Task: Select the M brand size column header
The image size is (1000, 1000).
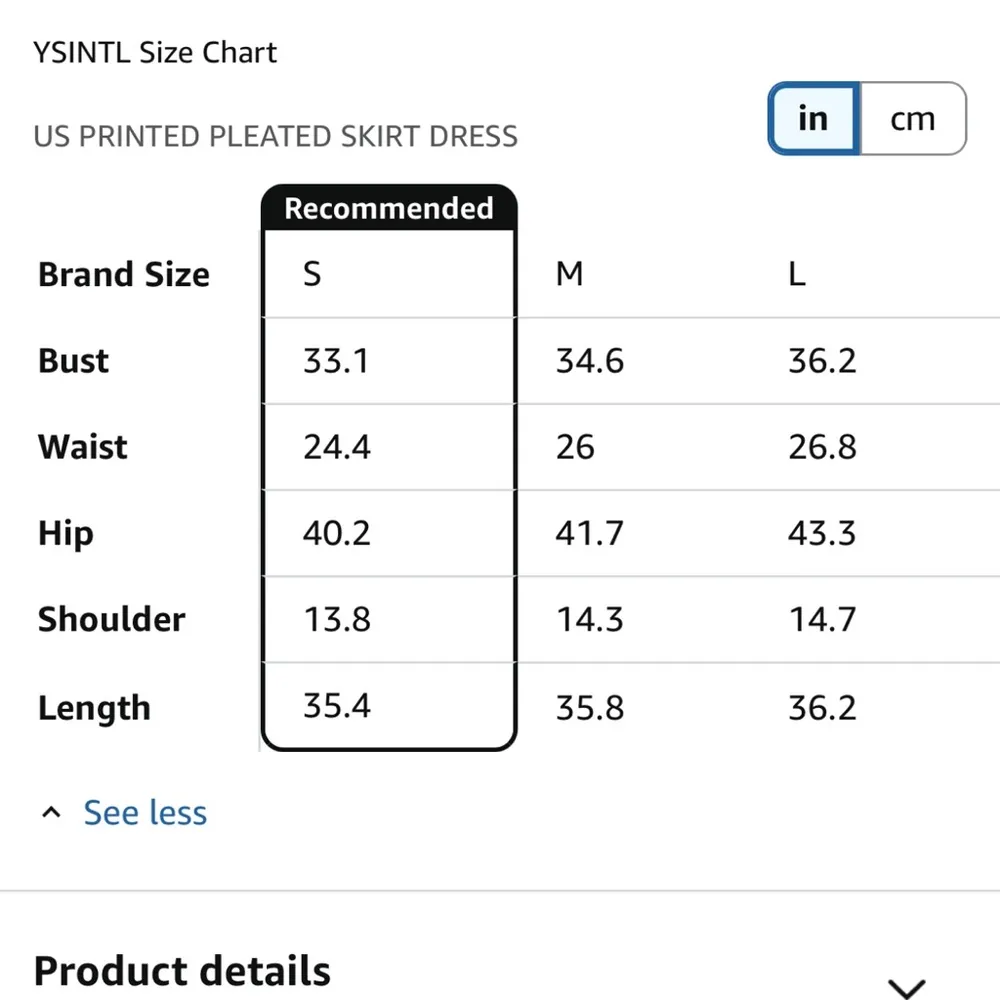Action: click(569, 274)
